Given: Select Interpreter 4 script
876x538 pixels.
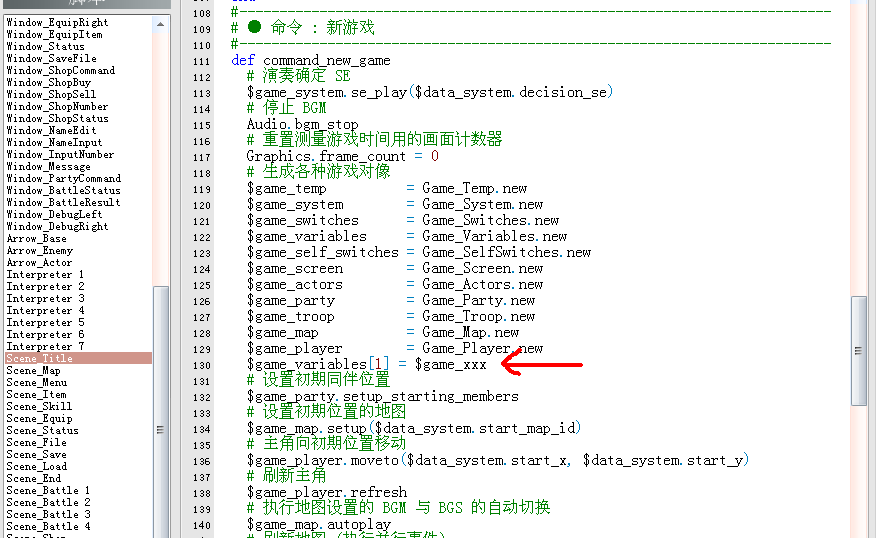Looking at the screenshot, I should (x=45, y=311).
